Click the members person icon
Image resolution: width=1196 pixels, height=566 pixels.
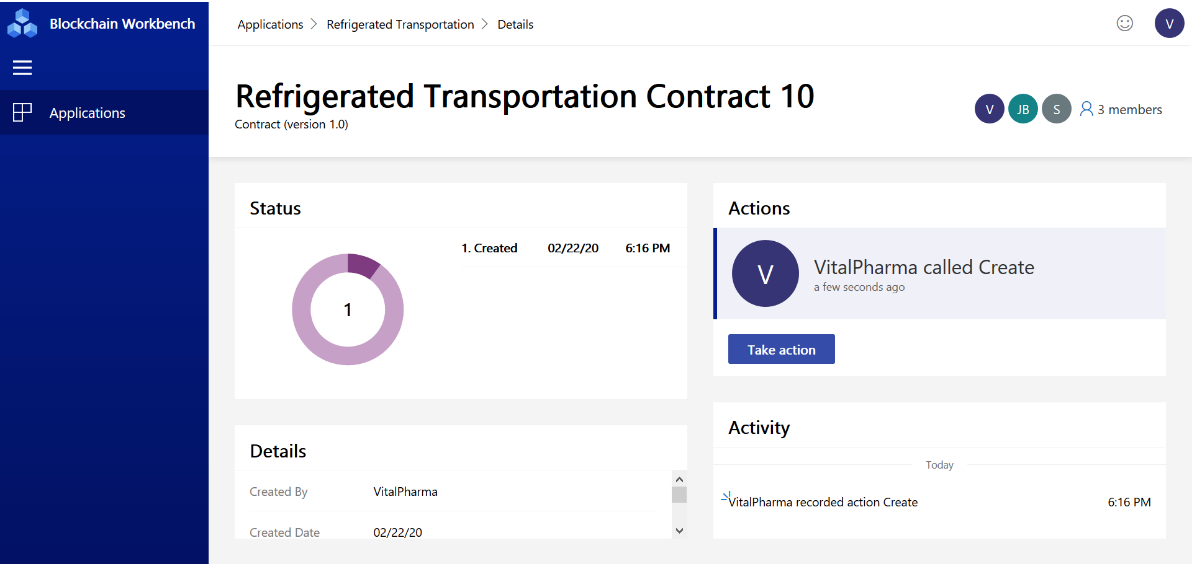pos(1086,109)
